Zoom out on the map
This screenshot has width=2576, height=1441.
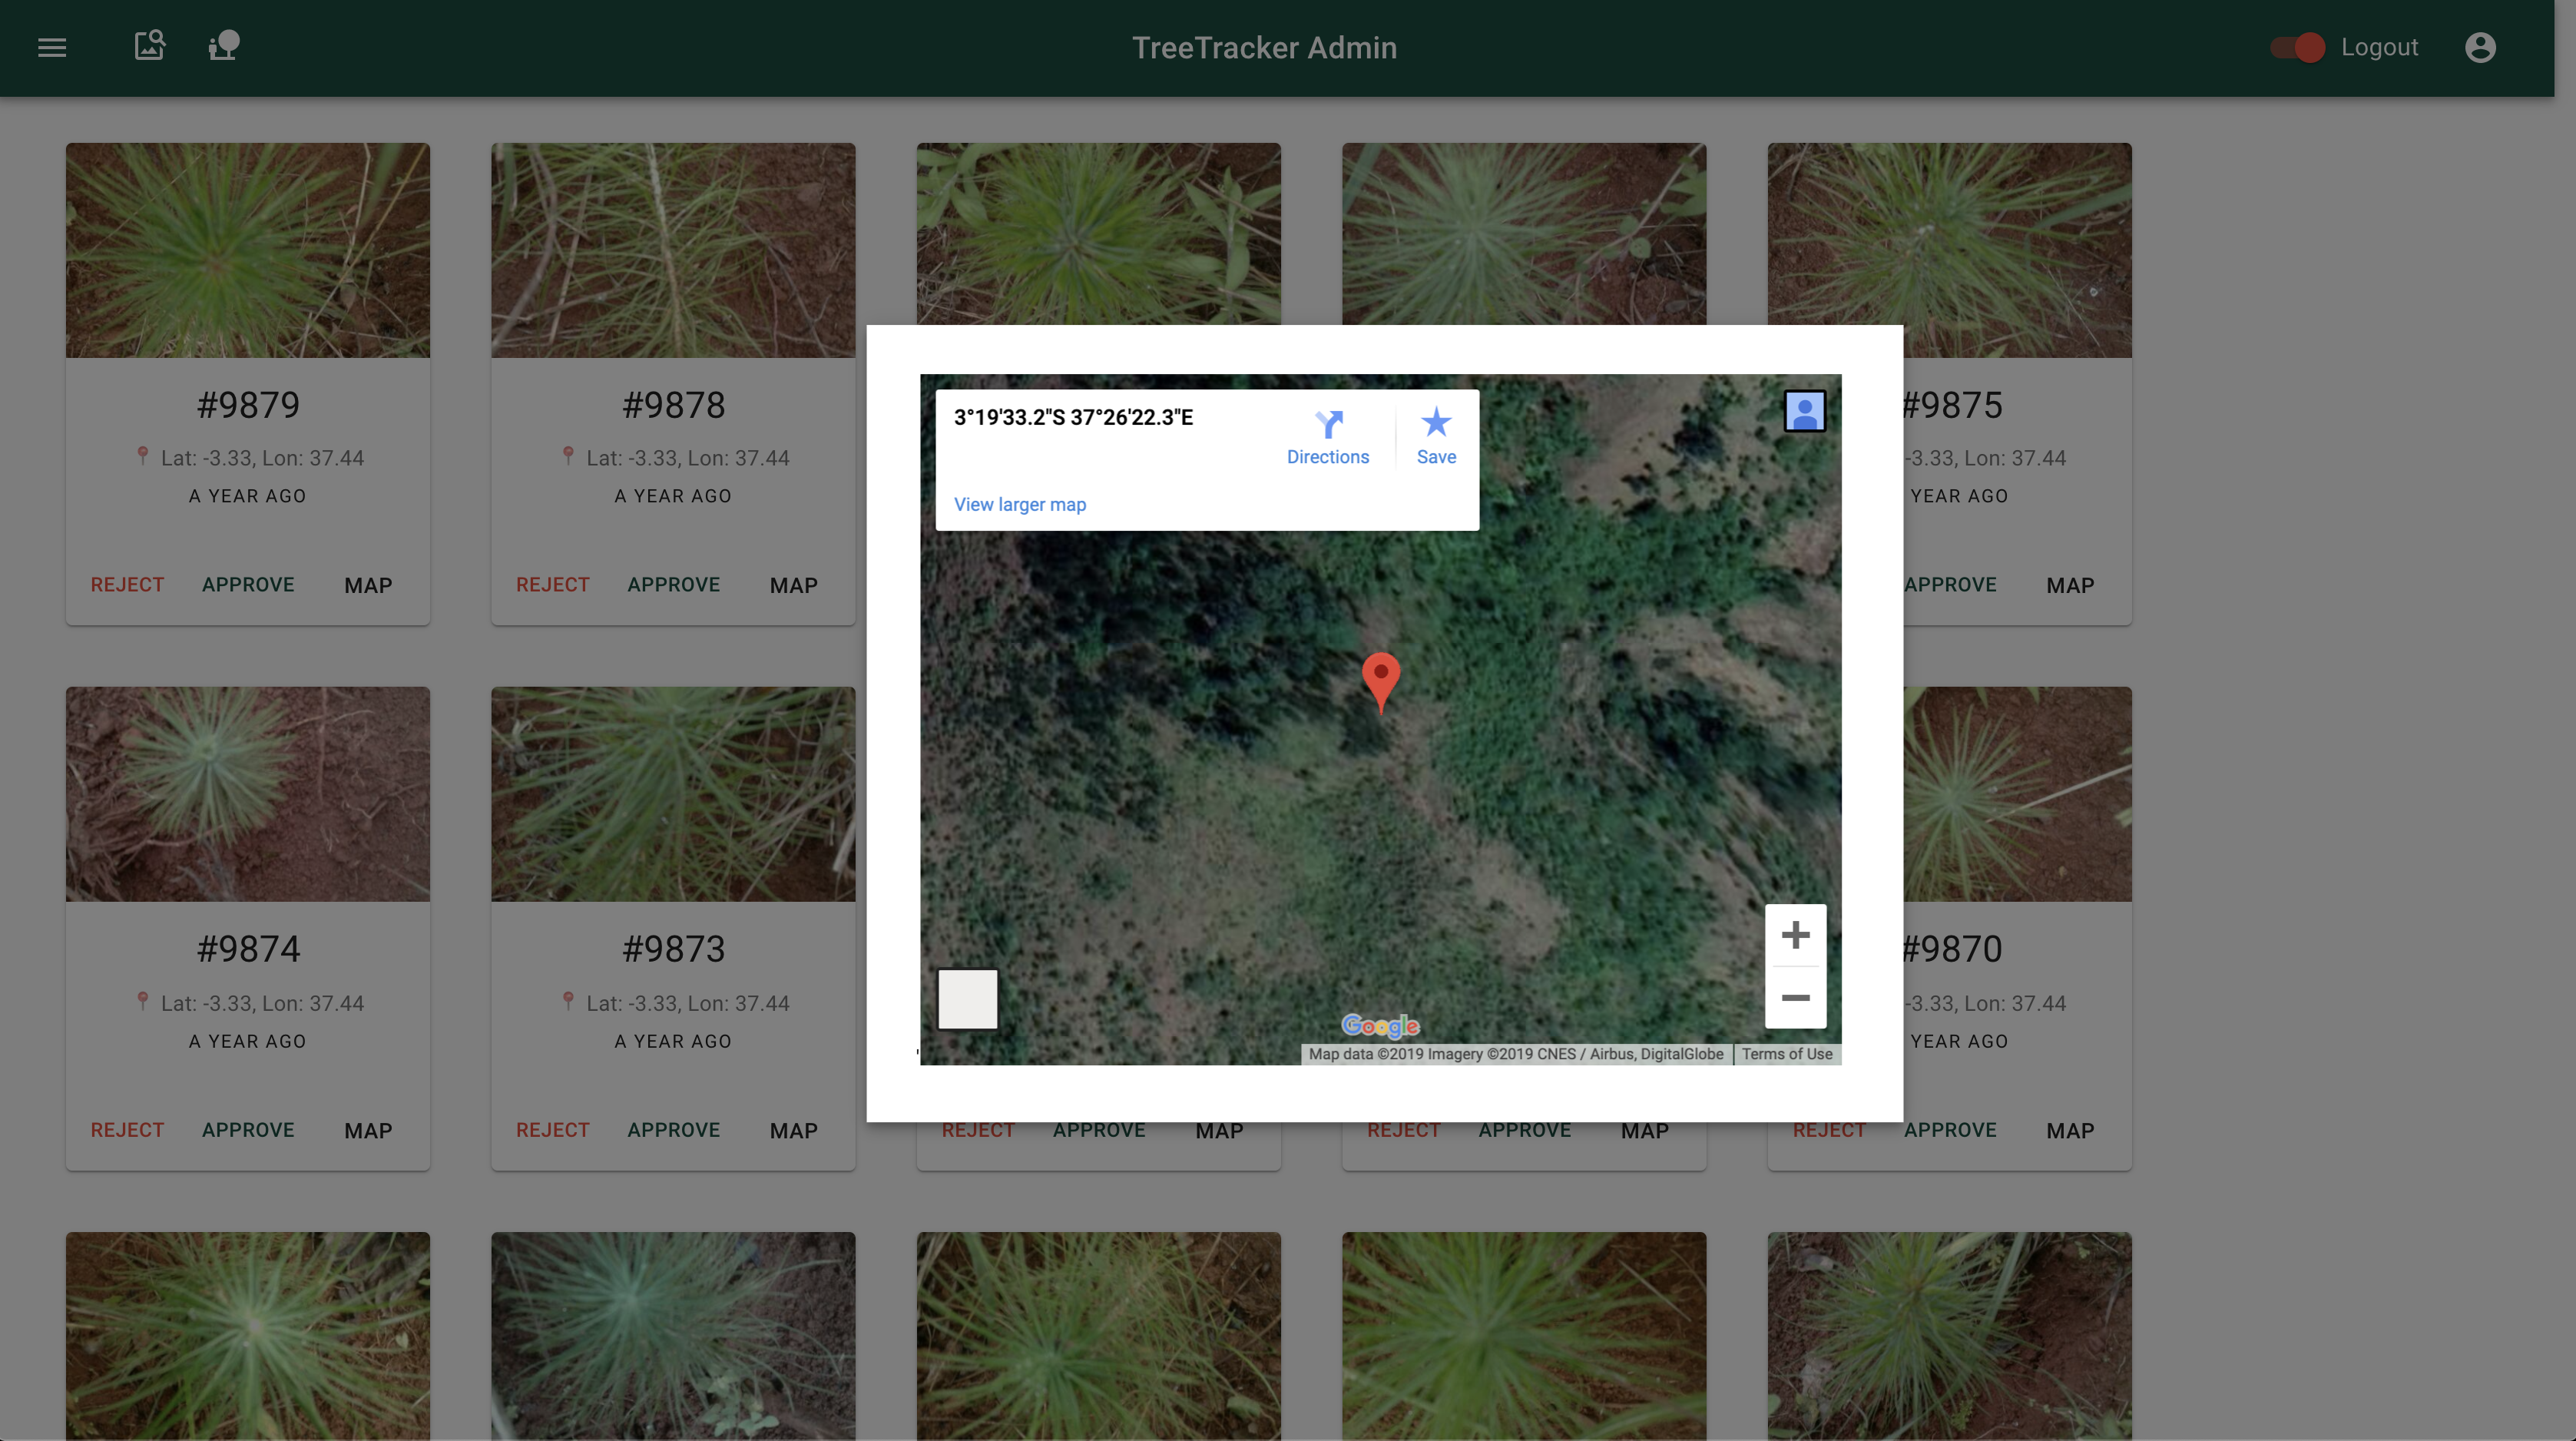click(x=1795, y=998)
